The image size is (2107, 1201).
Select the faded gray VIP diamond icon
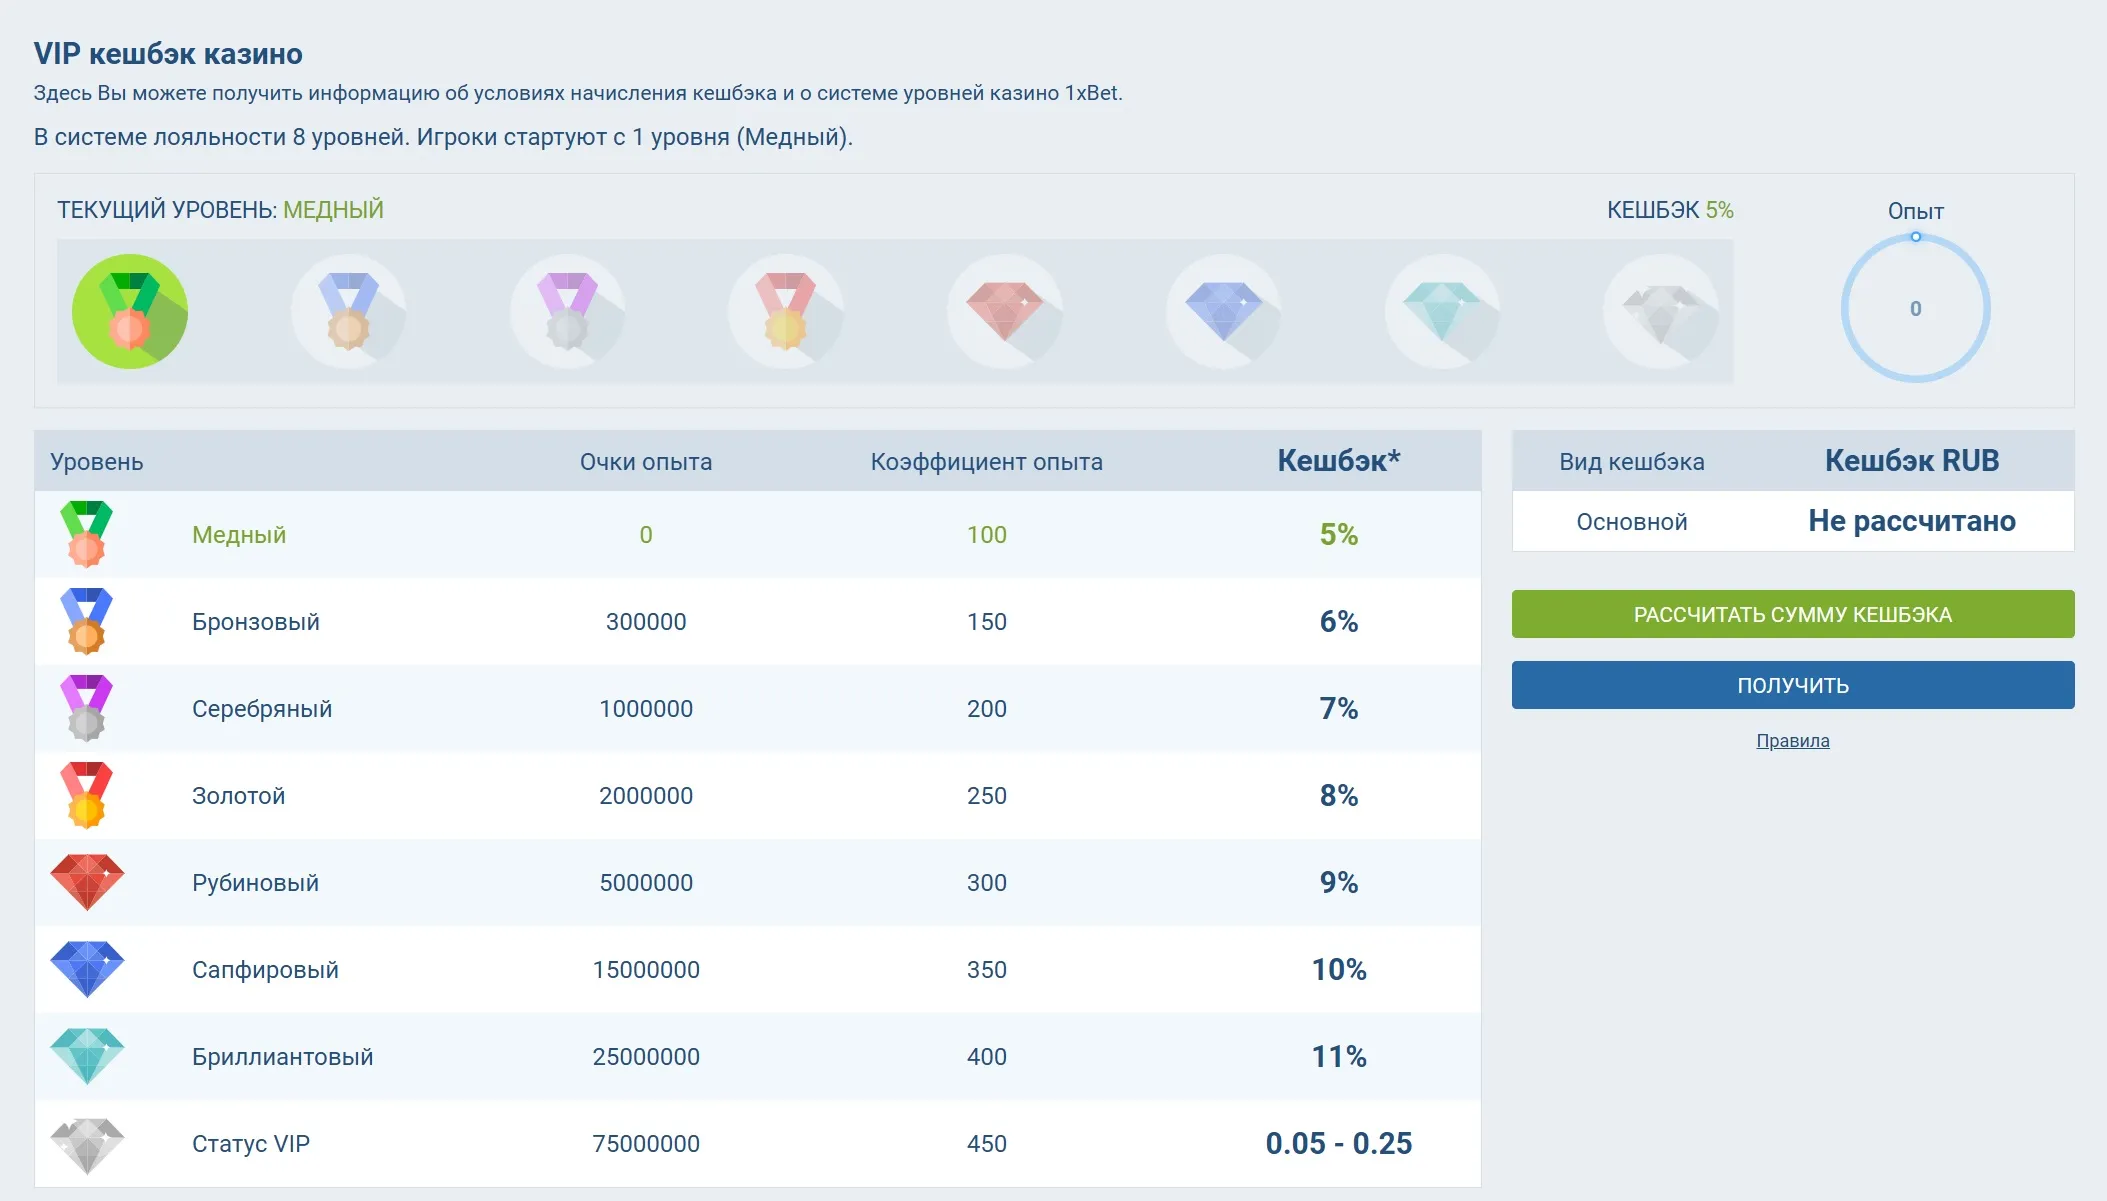point(1660,311)
